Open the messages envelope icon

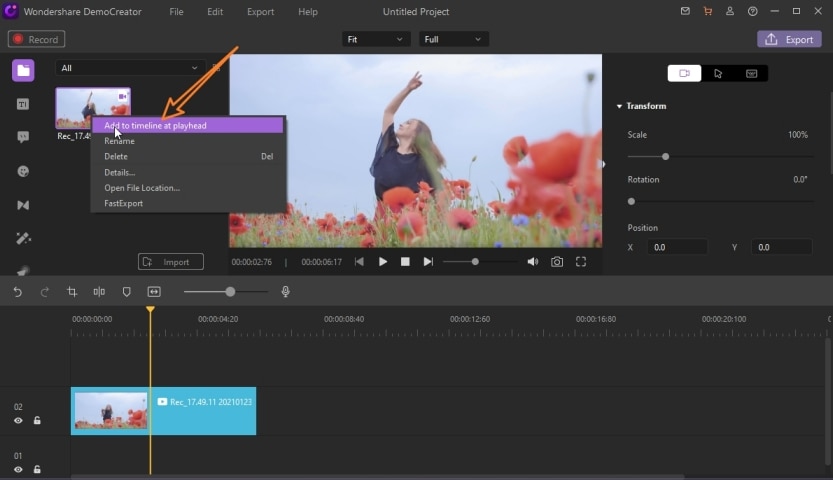click(685, 11)
